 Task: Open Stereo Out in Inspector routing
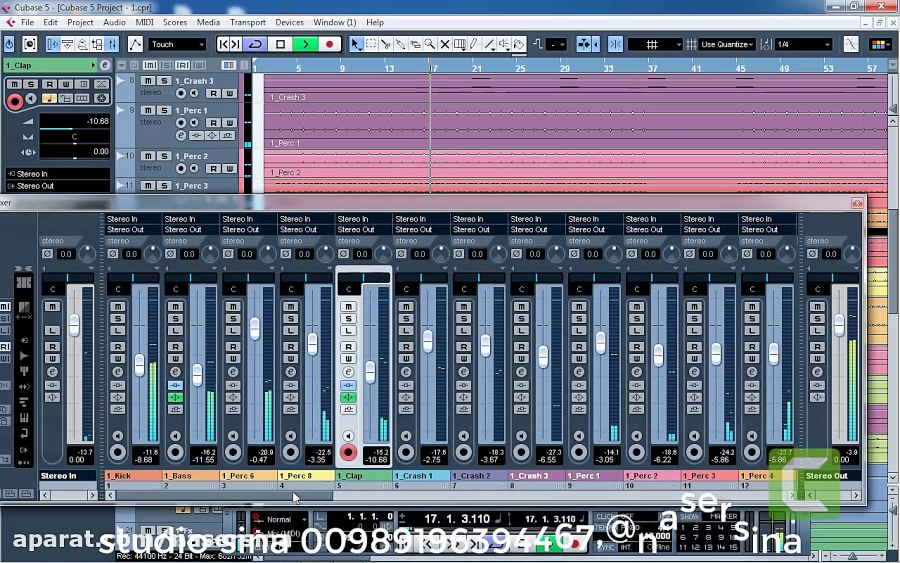click(57, 186)
